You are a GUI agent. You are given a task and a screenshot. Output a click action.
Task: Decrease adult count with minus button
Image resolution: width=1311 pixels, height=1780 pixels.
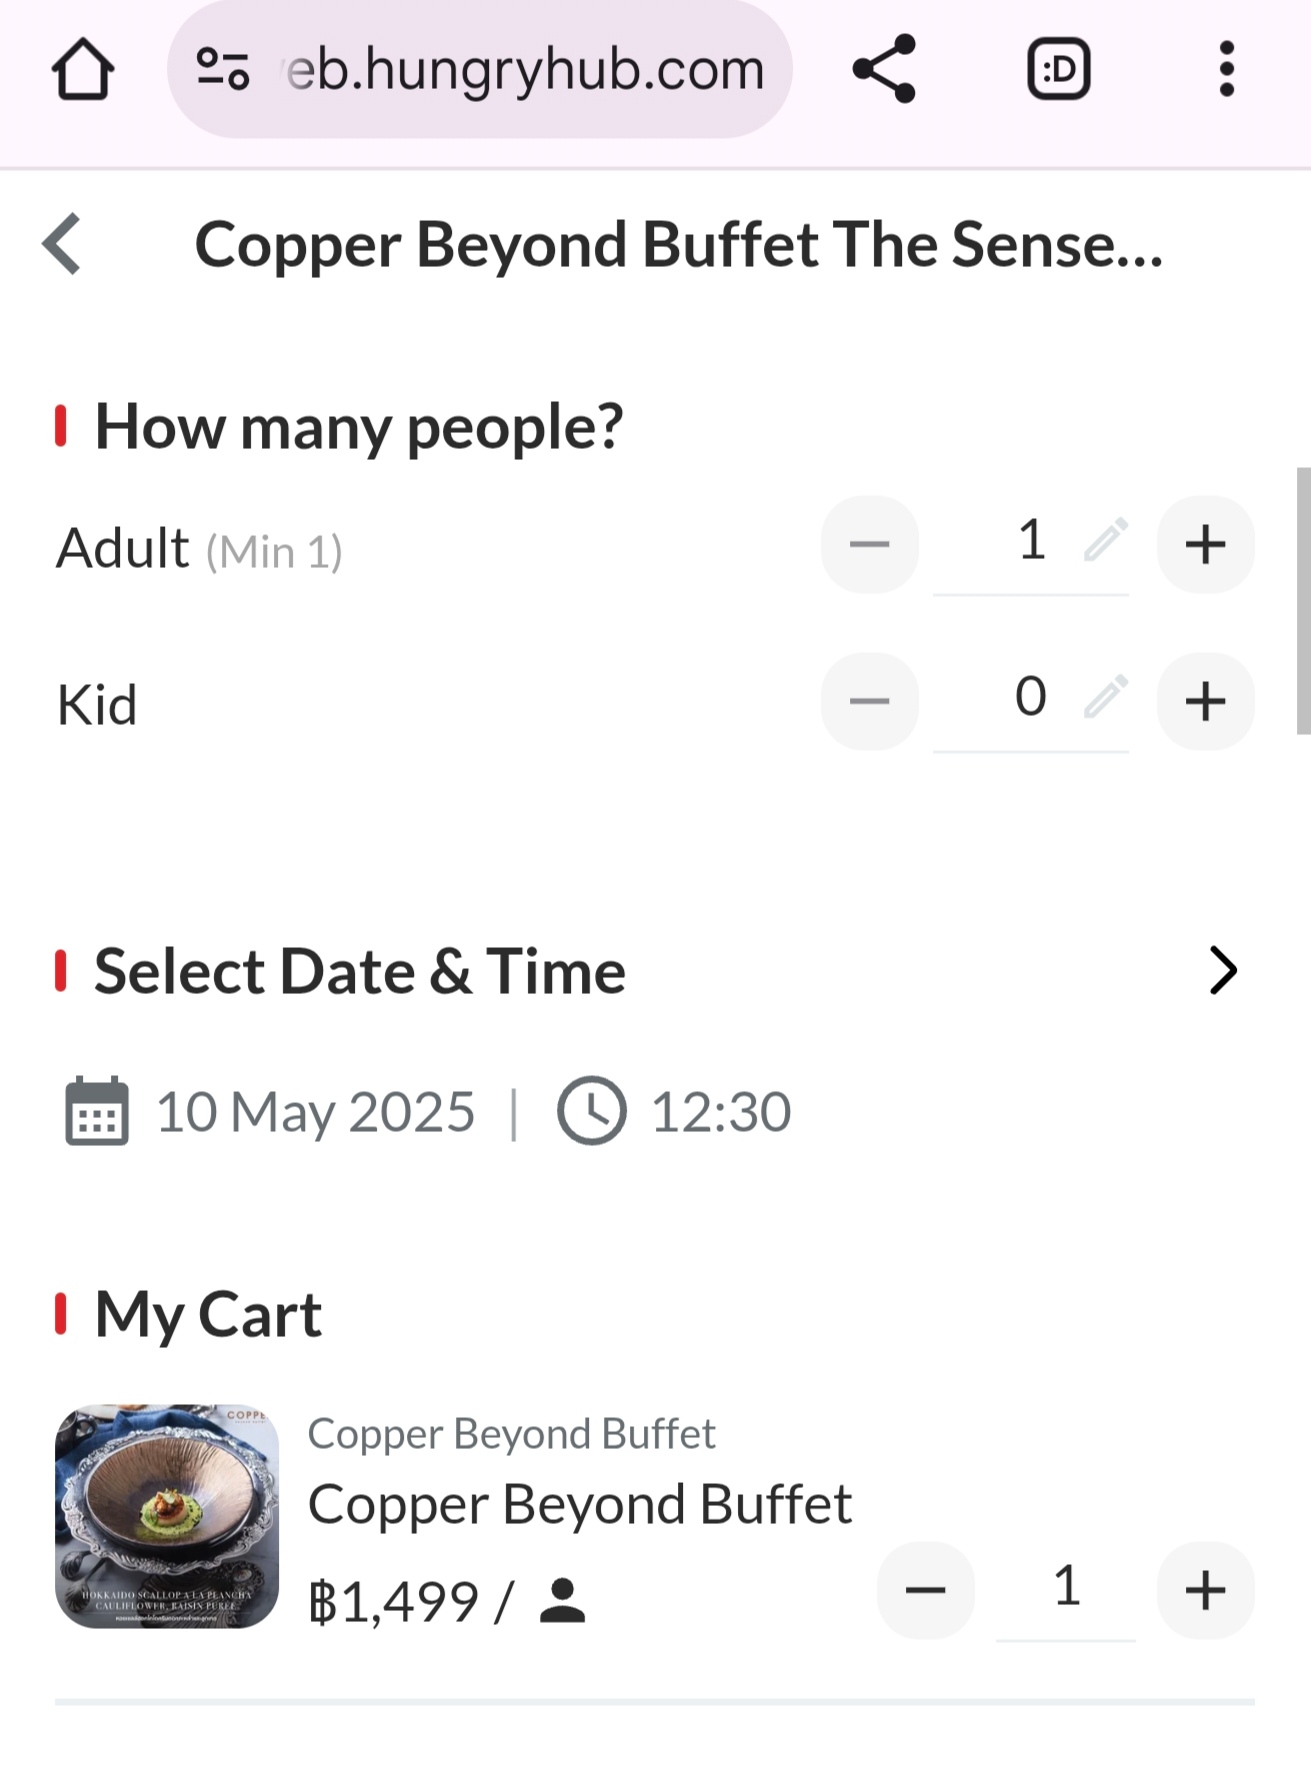pyautogui.click(x=870, y=544)
